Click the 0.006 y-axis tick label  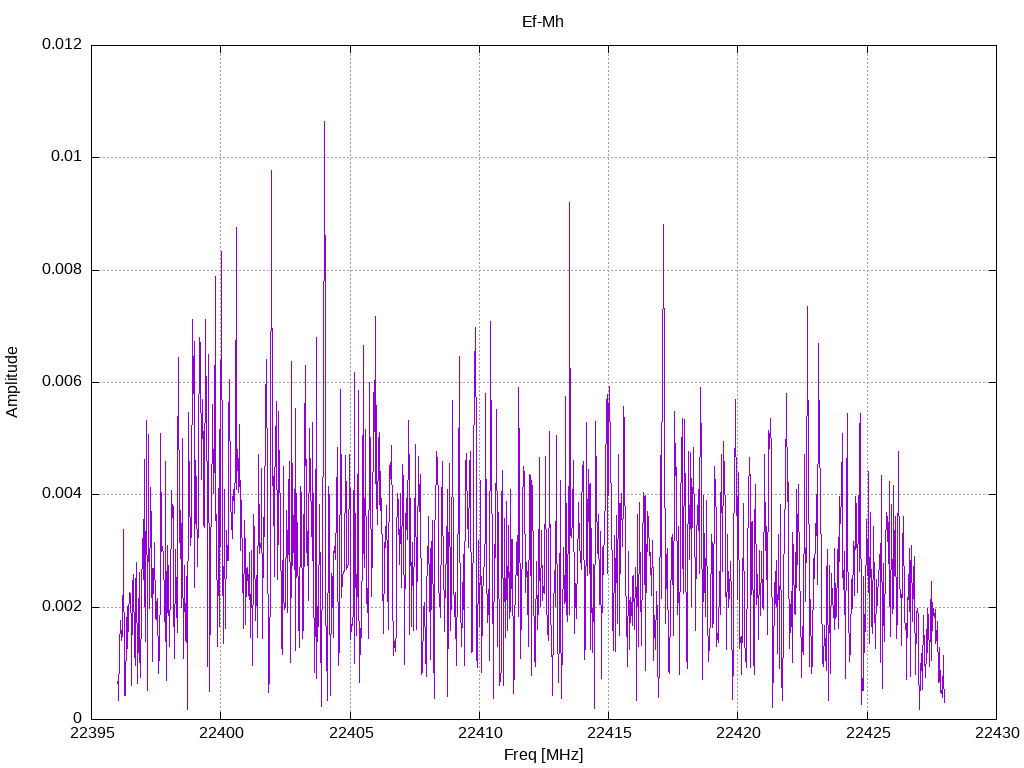[62, 382]
